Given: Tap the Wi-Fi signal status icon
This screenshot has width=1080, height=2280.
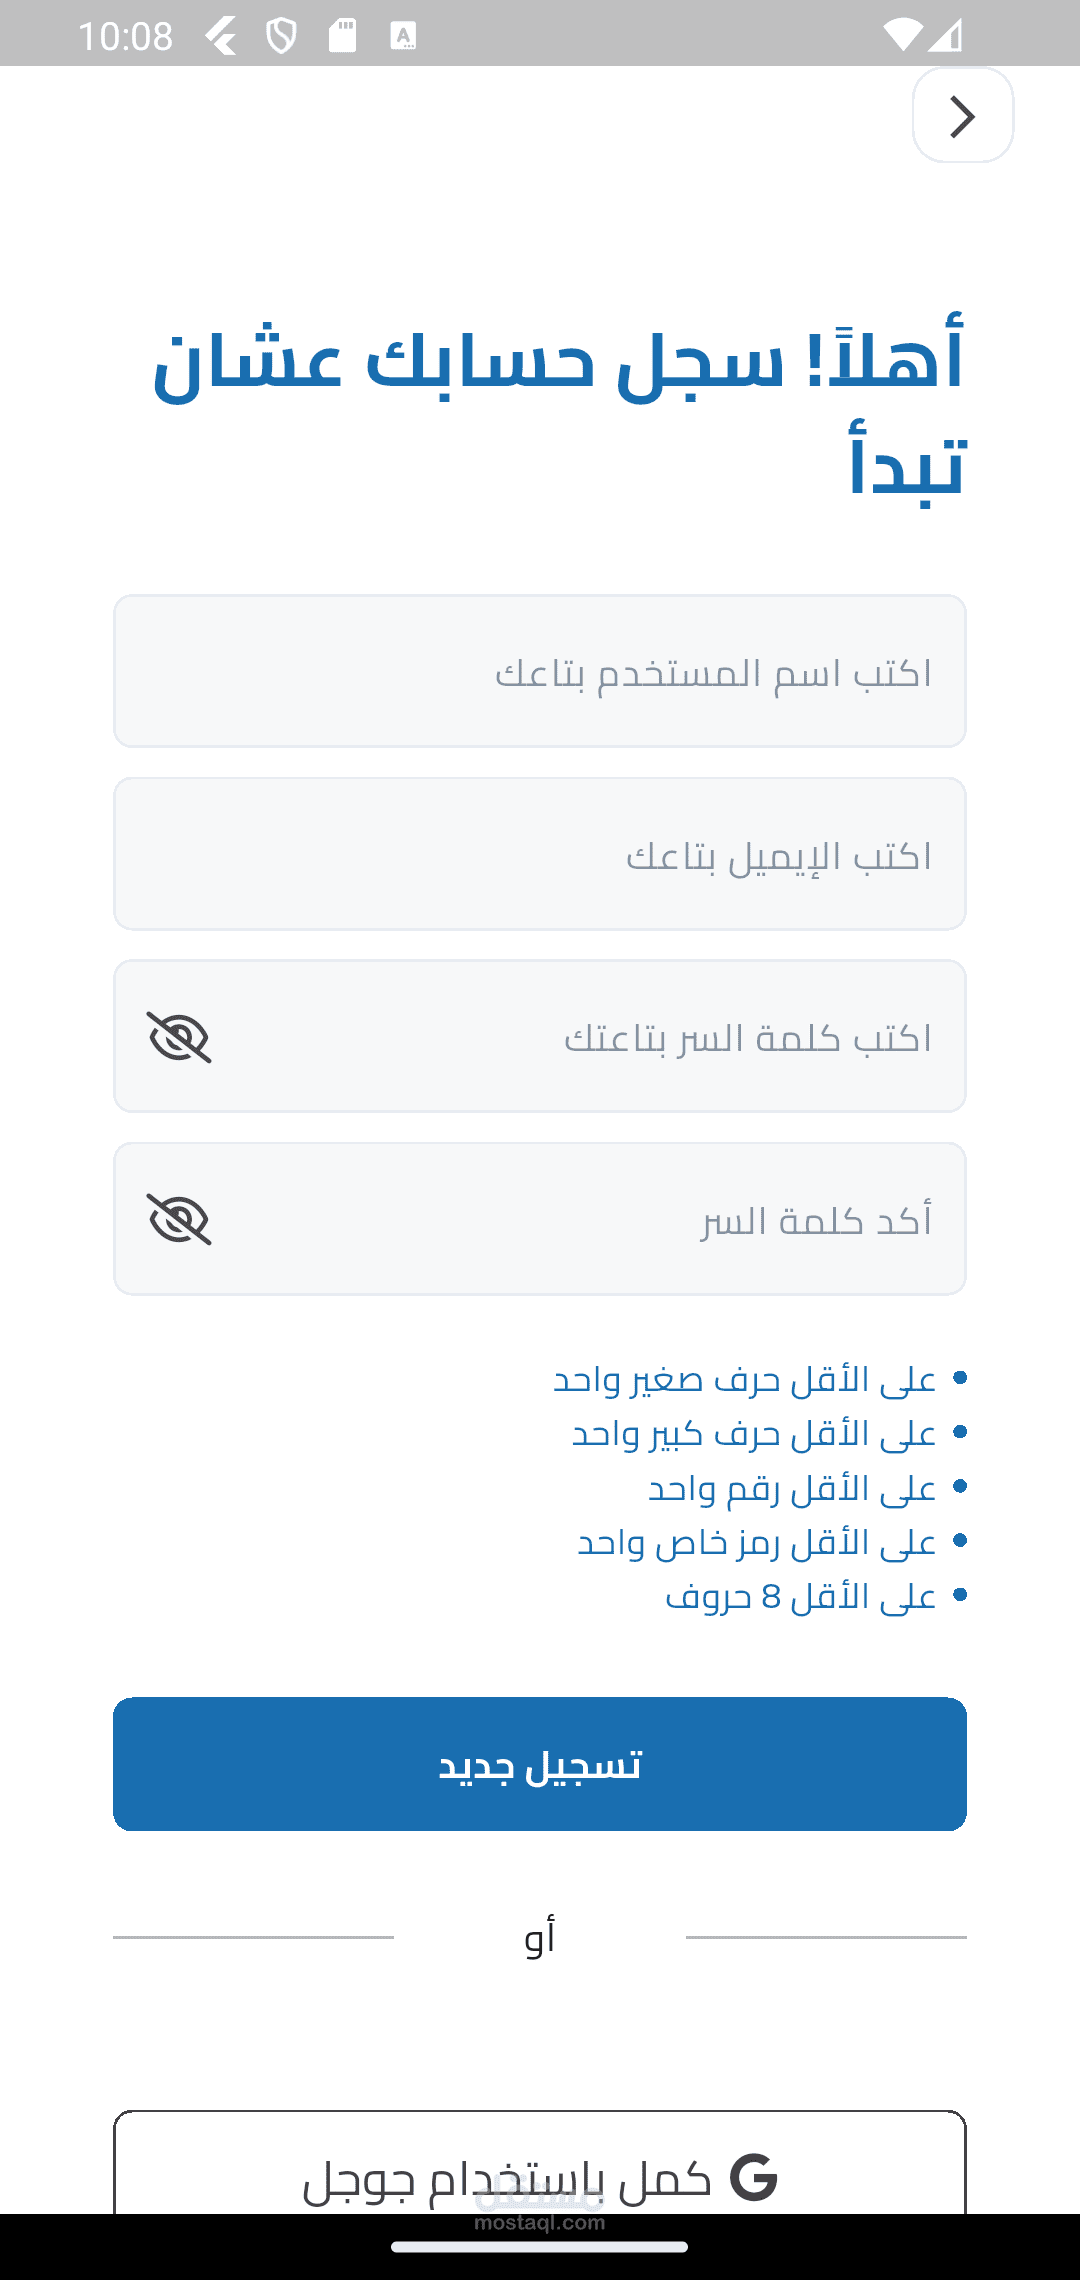Looking at the screenshot, I should point(902,36).
